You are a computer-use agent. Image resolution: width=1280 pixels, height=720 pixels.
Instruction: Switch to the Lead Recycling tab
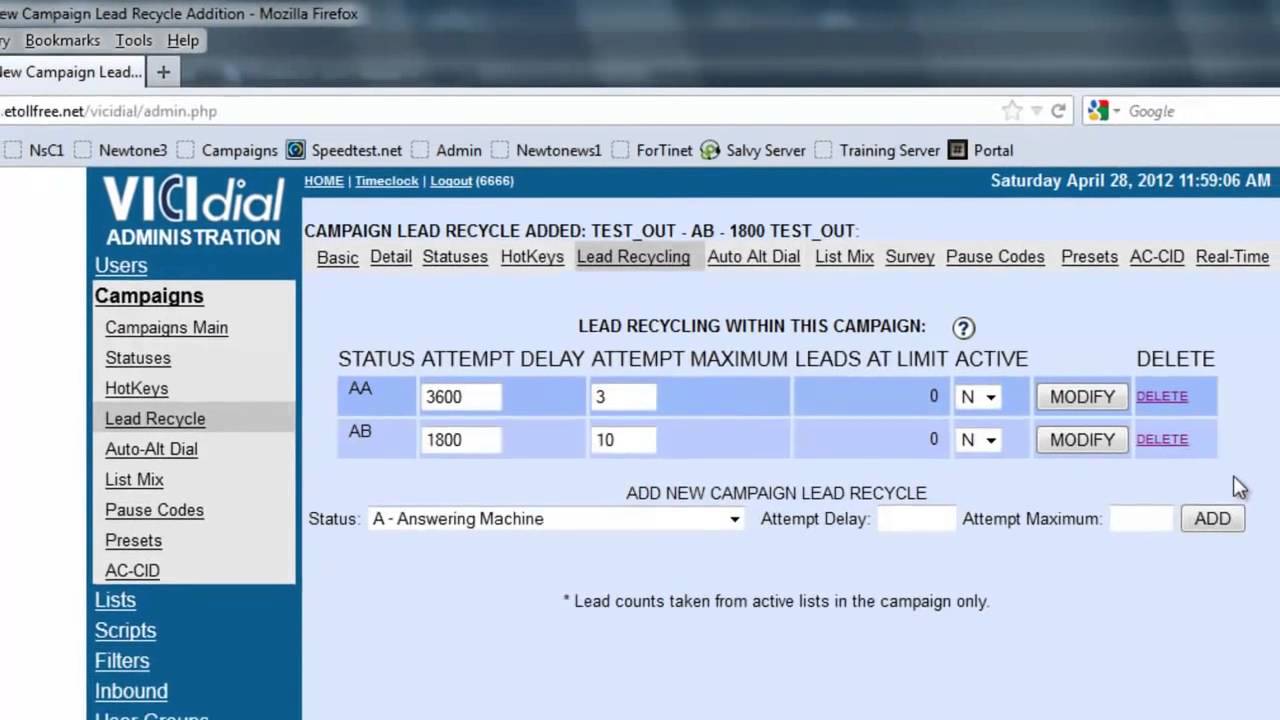(x=633, y=257)
